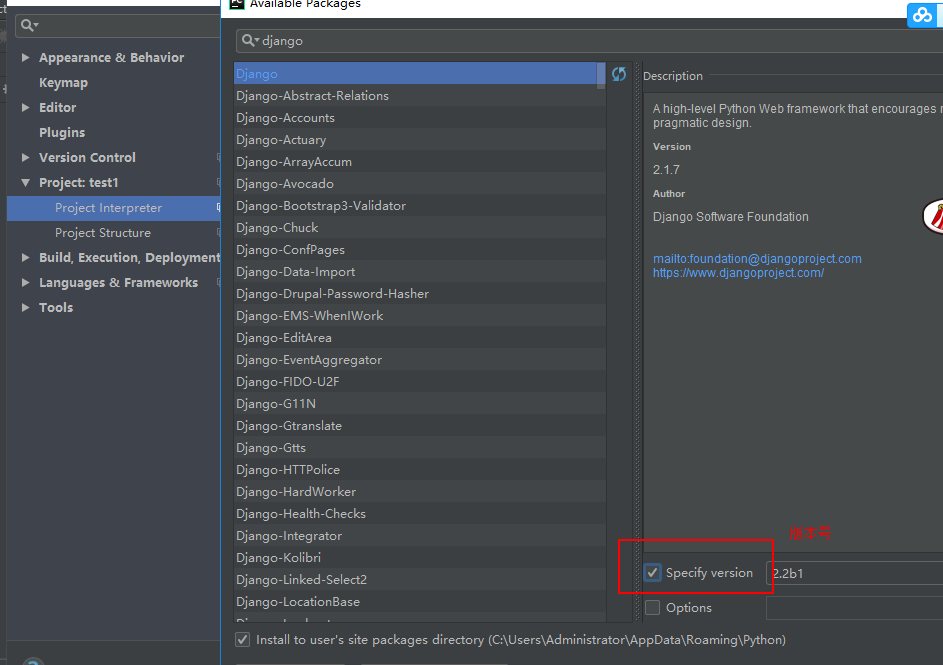Open the https://www.djangoproject.com/ link
Screen dimensions: 943x665
pos(739,273)
